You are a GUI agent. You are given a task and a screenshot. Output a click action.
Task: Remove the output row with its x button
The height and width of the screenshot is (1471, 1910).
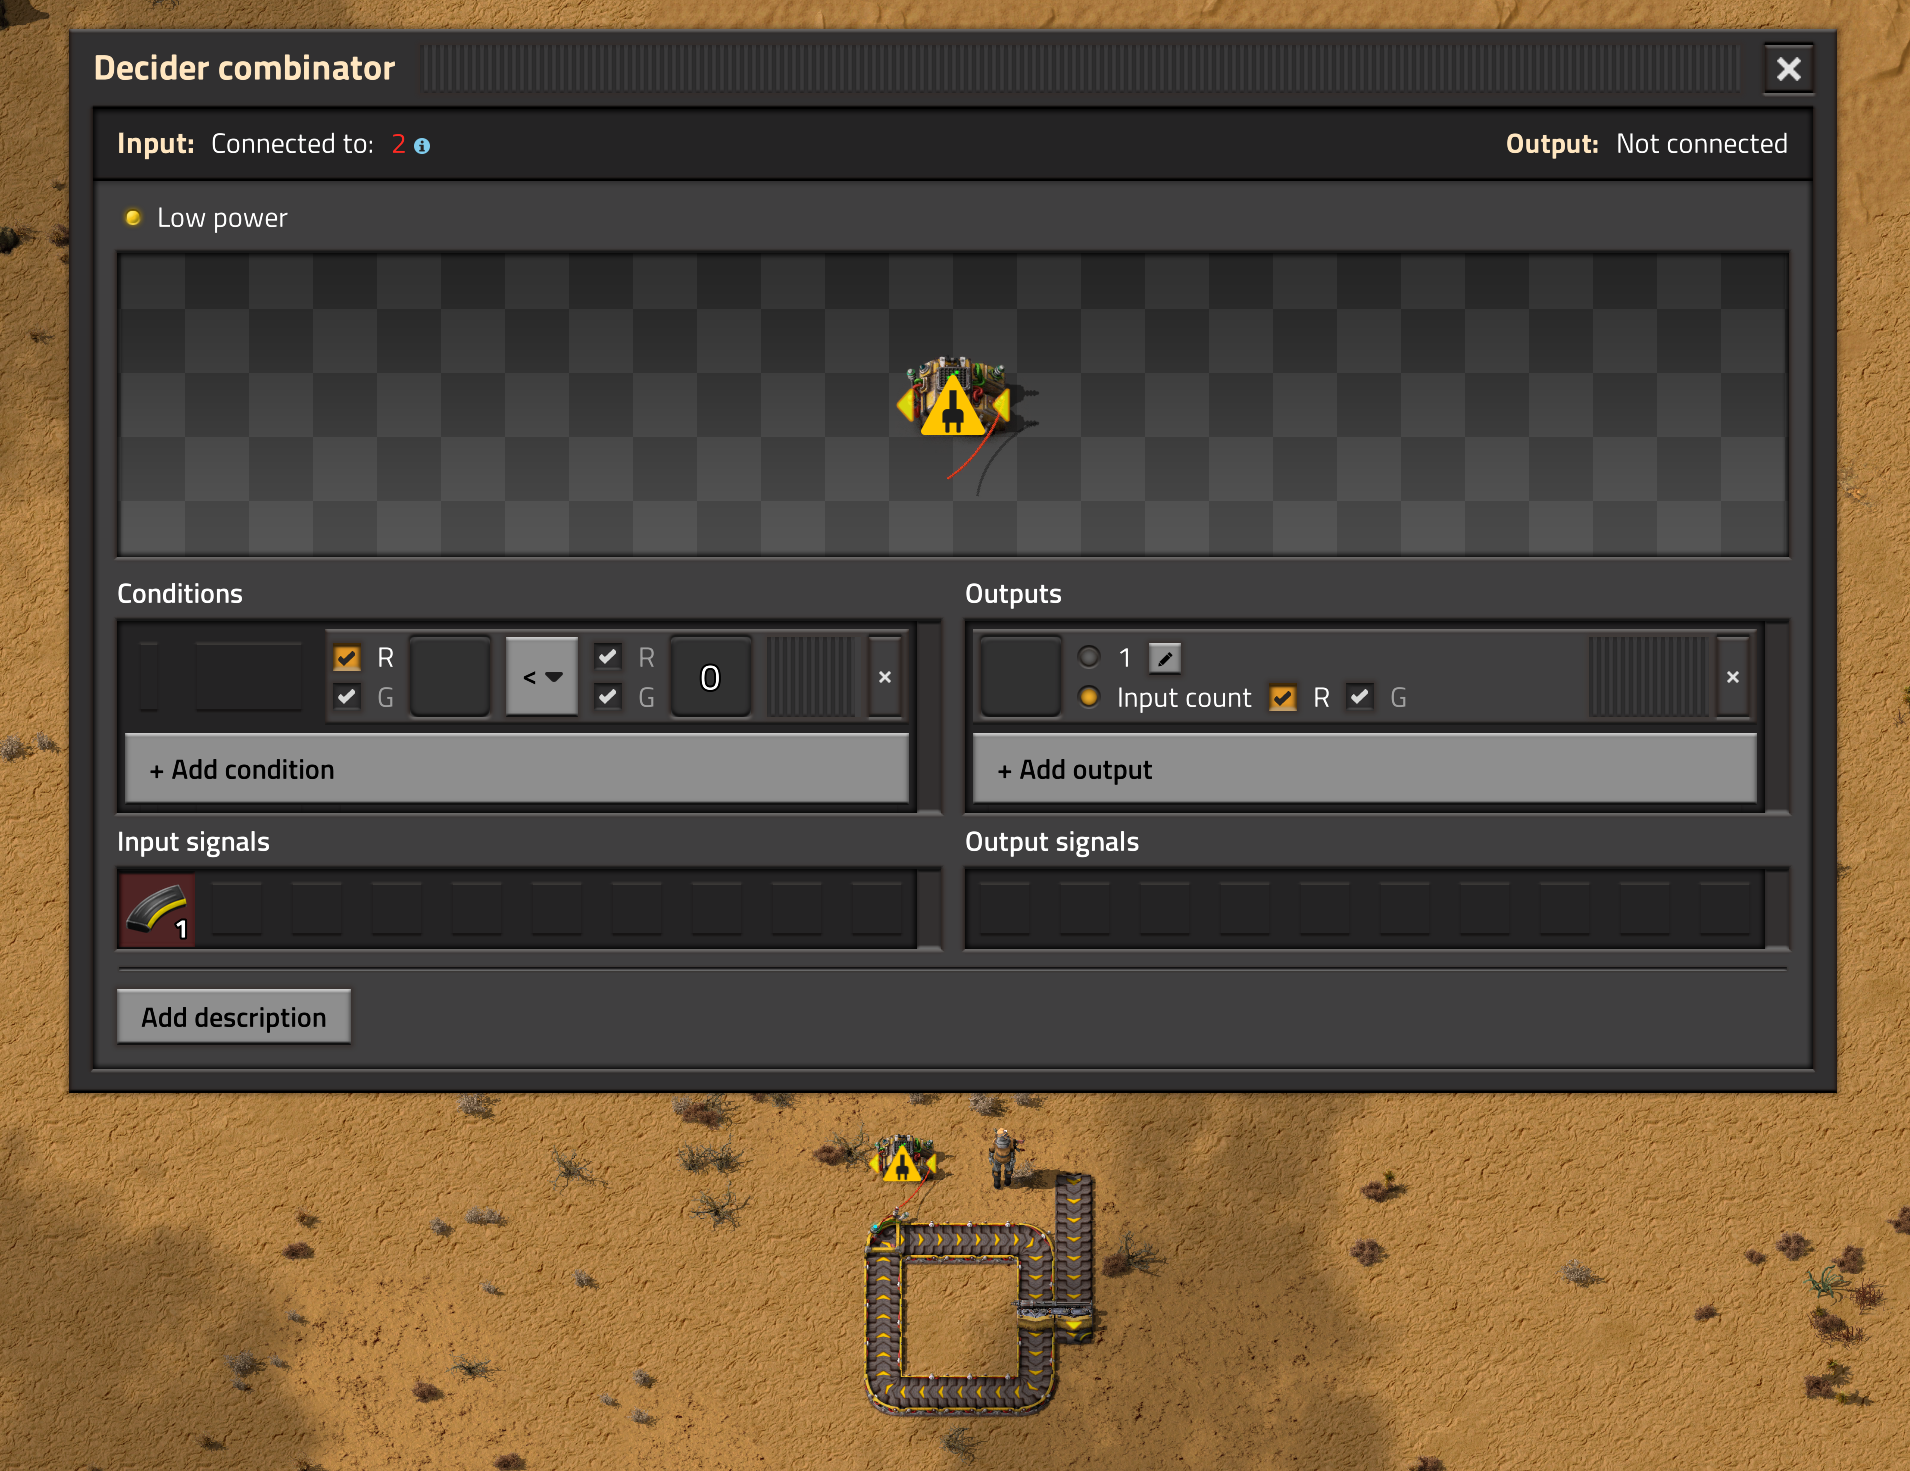click(1733, 677)
